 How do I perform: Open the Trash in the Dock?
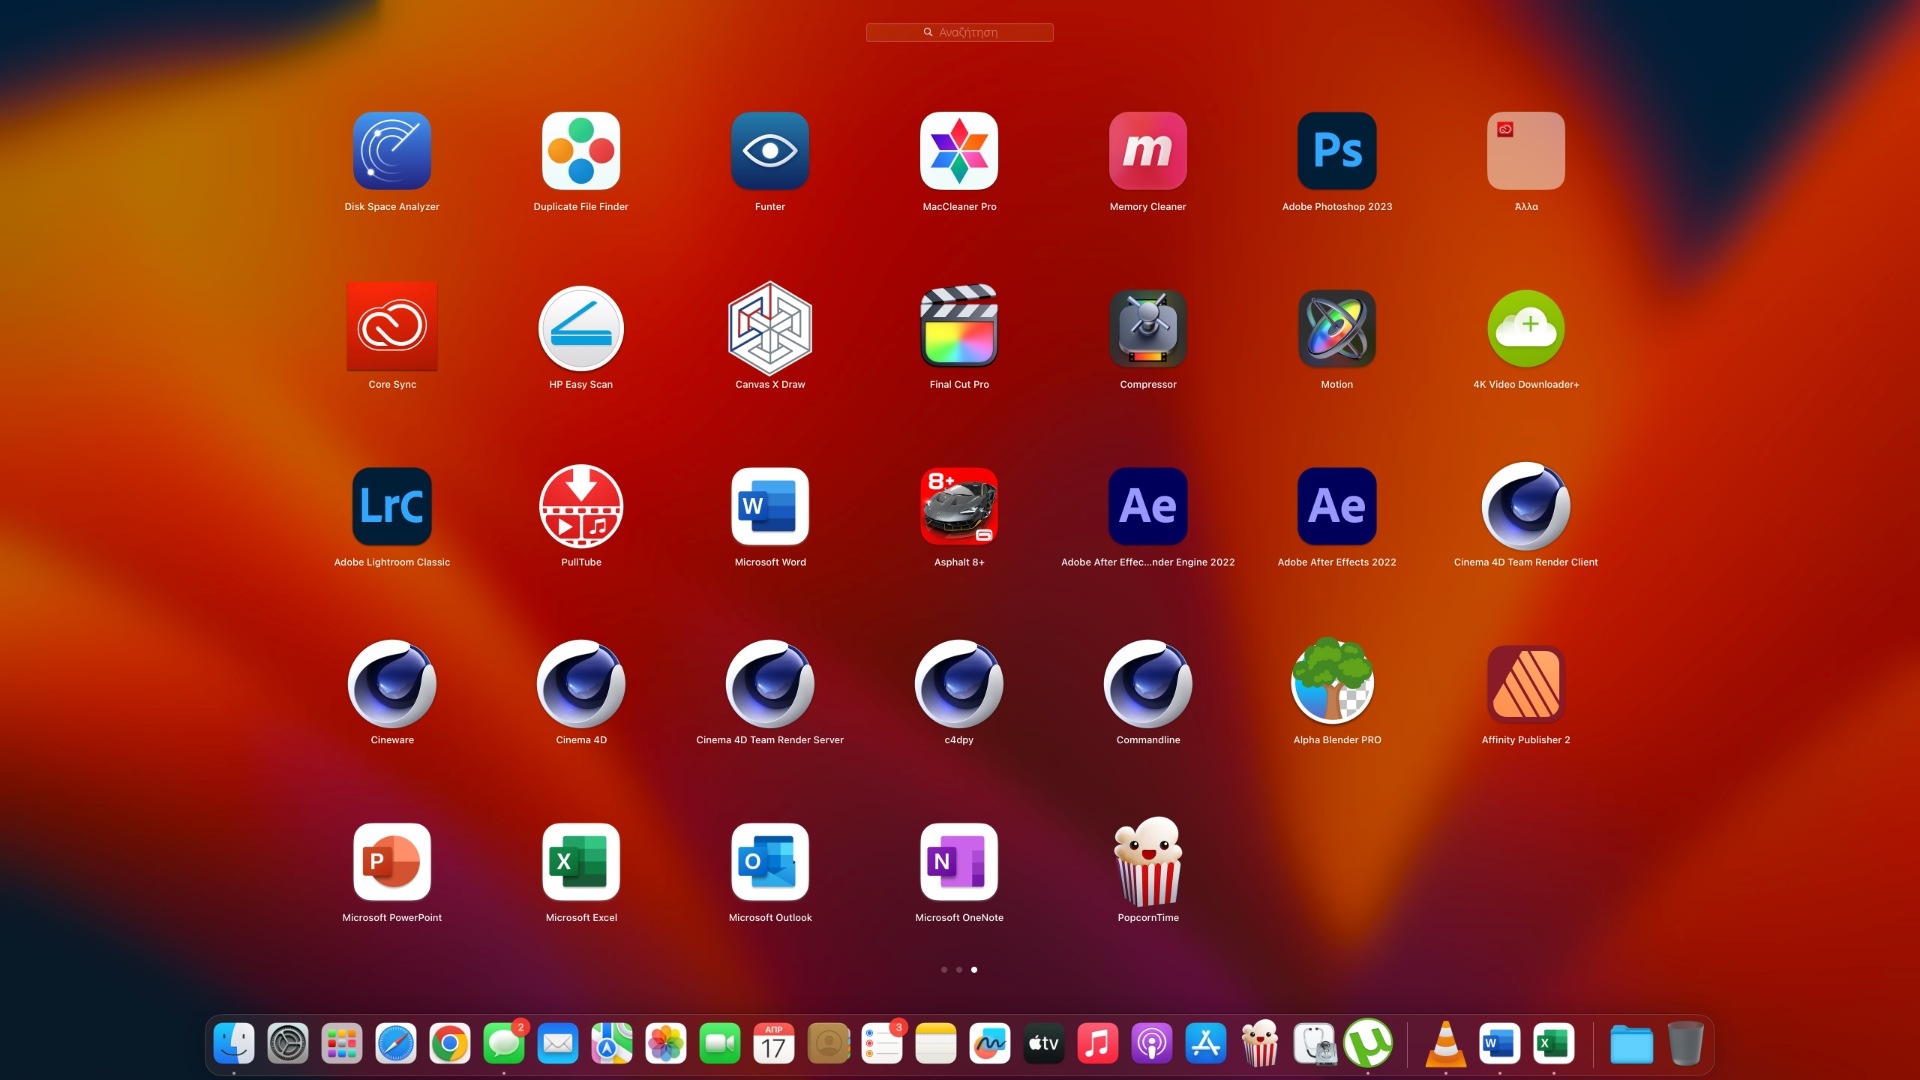[x=1686, y=1044]
